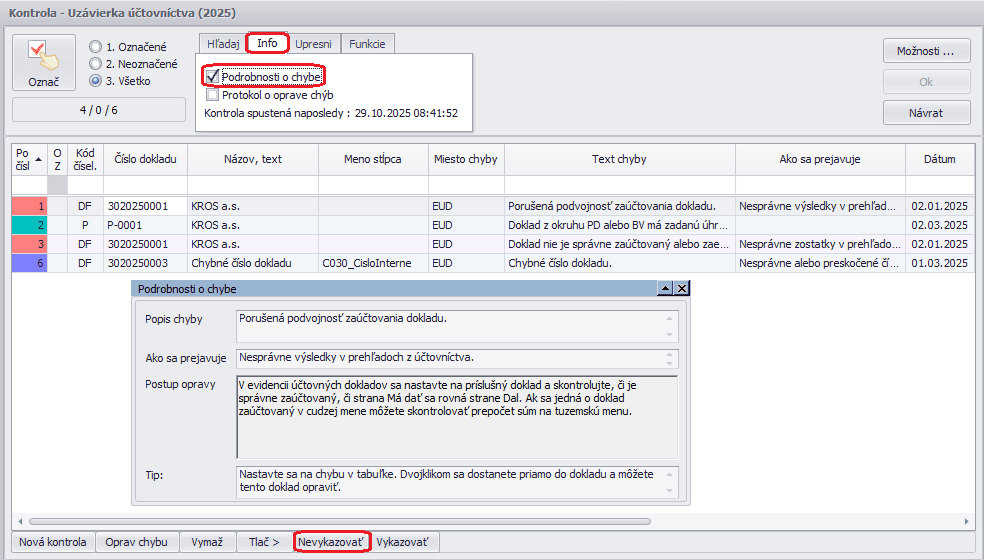Click the Oprav chybu button
Viewport: 984px width, 560px height.
(x=137, y=542)
